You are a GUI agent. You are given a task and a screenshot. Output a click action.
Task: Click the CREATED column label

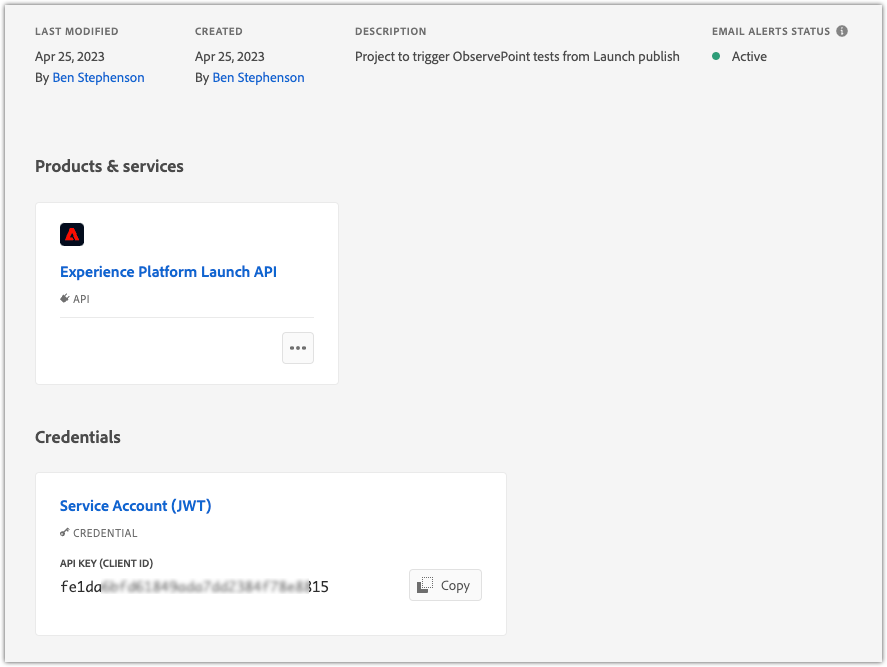219,31
